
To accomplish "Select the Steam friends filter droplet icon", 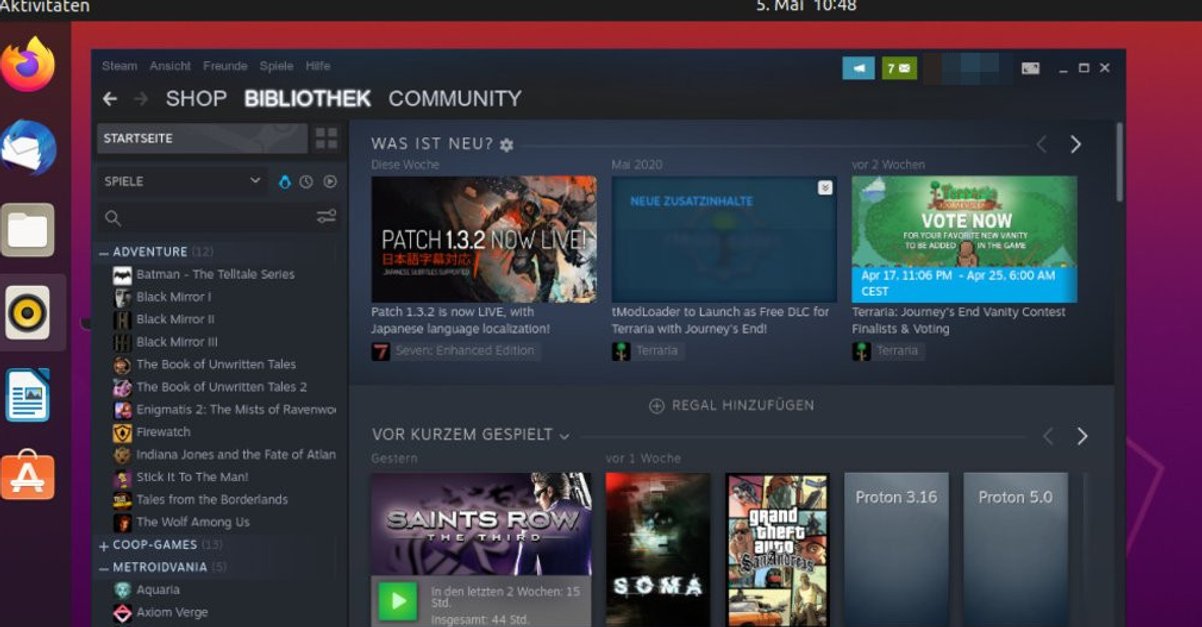I will (285, 181).
